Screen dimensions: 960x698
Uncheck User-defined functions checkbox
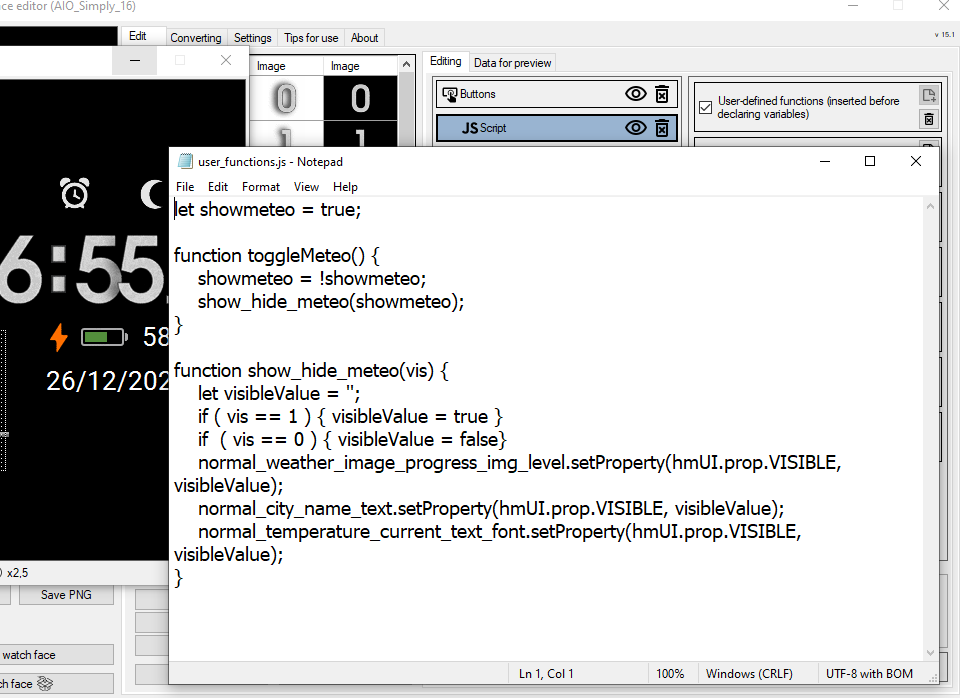(x=705, y=107)
